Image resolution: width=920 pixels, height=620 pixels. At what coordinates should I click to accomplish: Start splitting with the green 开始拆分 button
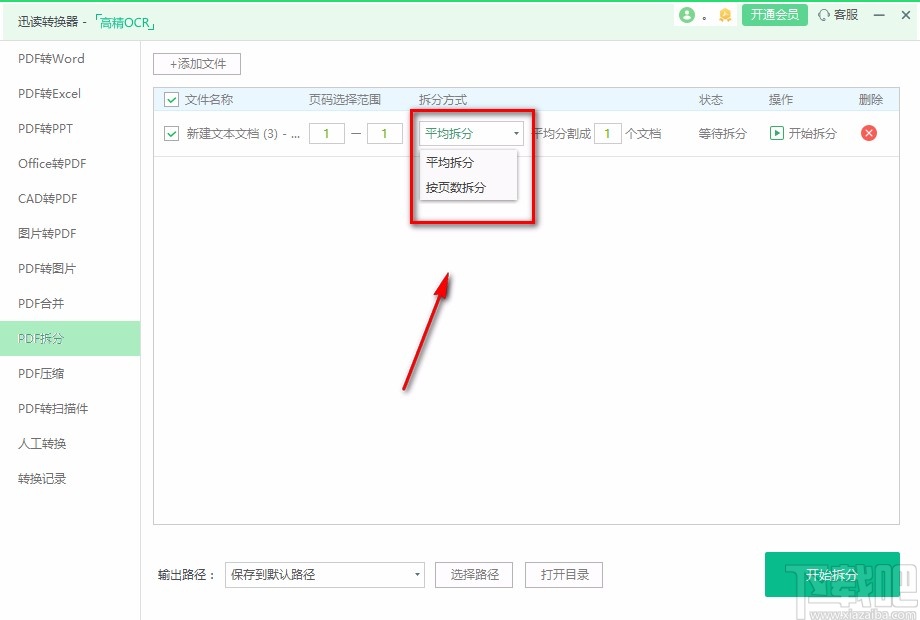click(832, 575)
